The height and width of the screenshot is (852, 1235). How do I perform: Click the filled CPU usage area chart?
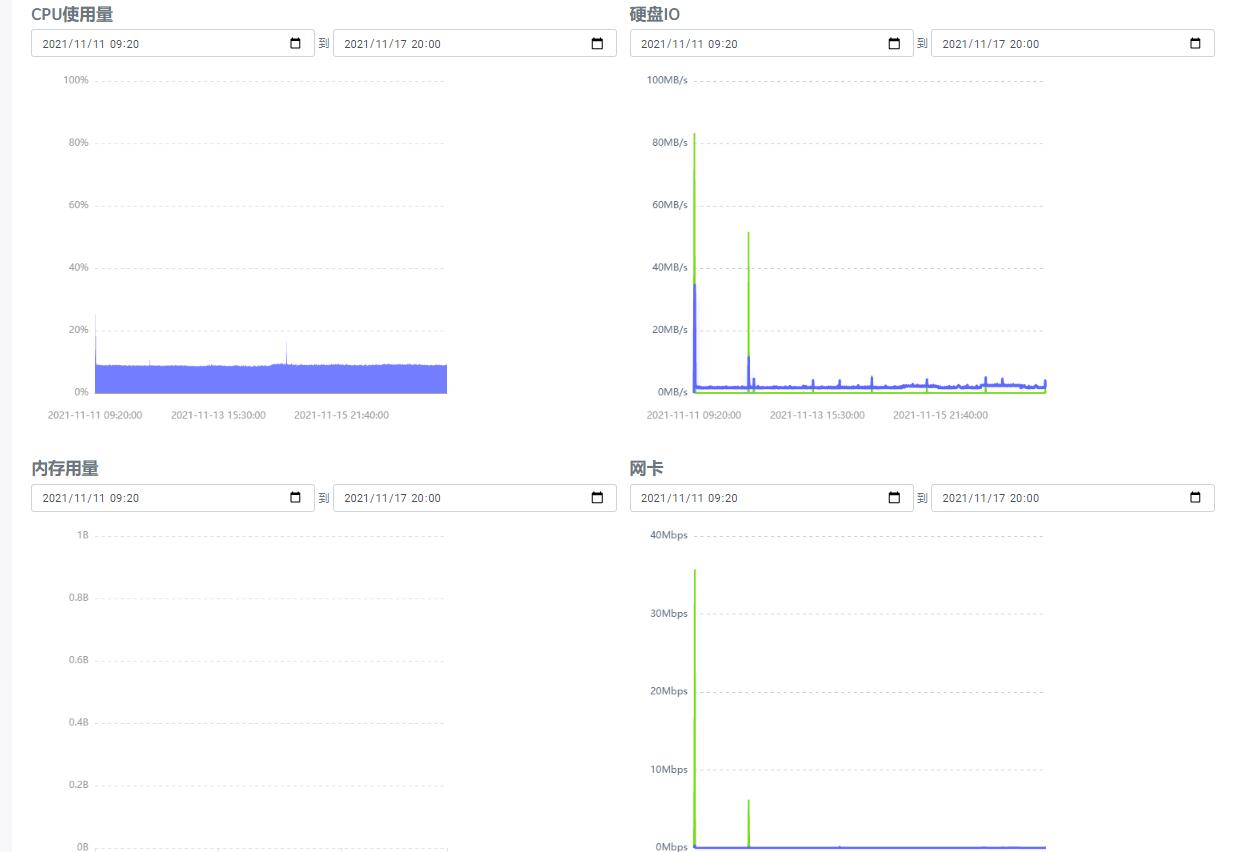click(x=270, y=379)
